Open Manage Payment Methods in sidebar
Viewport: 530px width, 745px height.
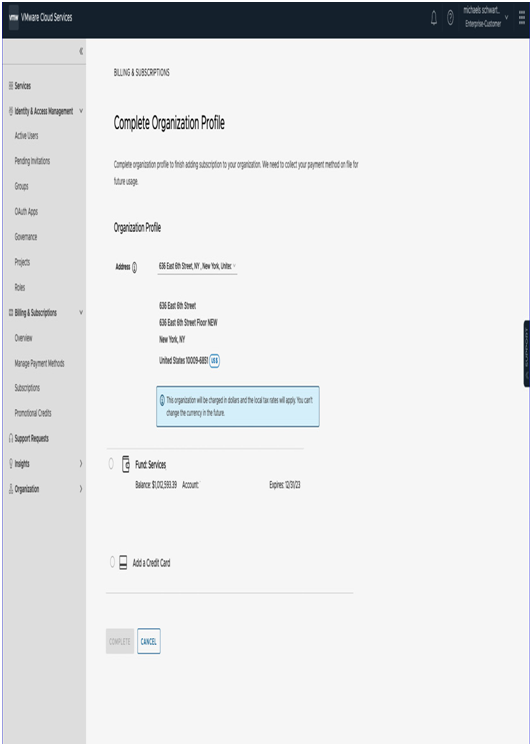[39, 363]
